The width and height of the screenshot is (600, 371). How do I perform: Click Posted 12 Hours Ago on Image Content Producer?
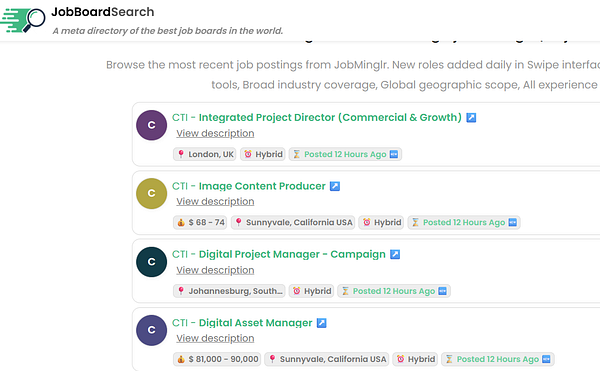(464, 222)
